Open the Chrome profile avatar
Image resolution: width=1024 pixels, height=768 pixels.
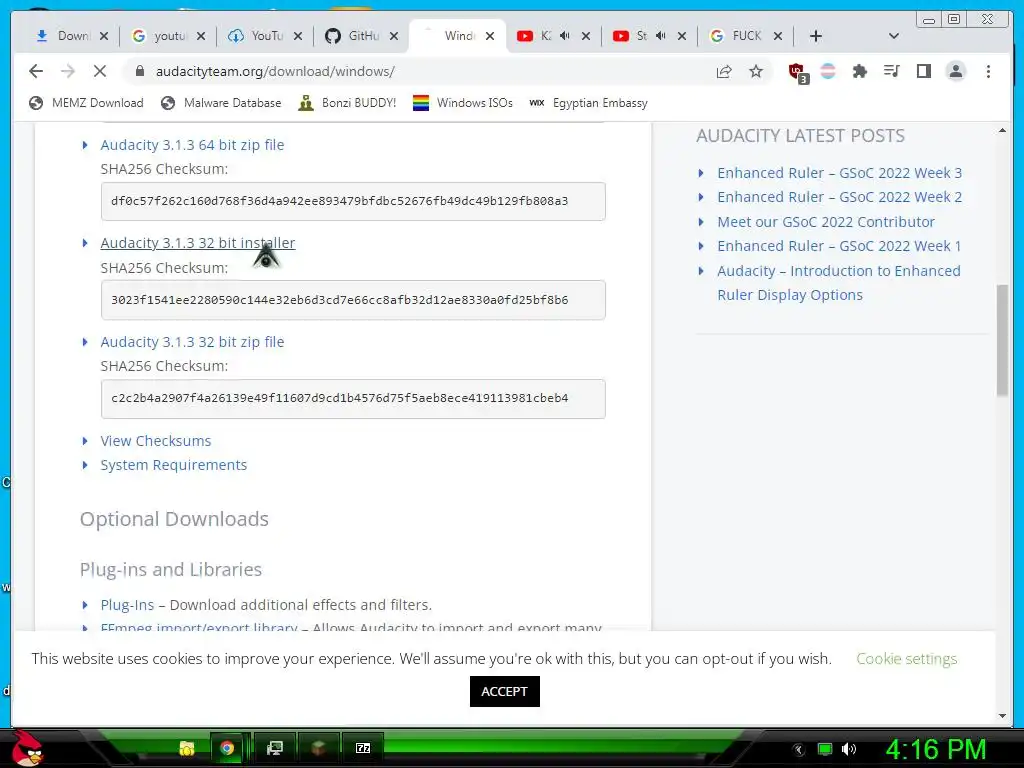coord(955,71)
